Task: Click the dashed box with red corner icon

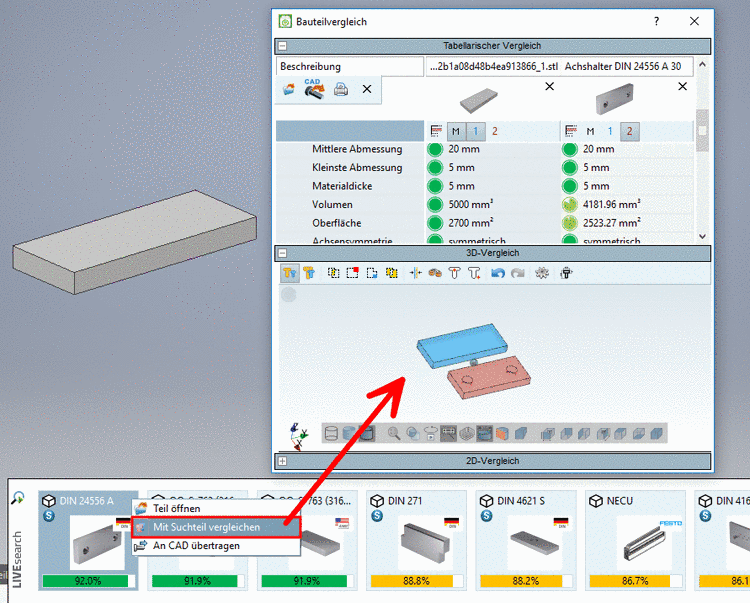Action: point(353,273)
